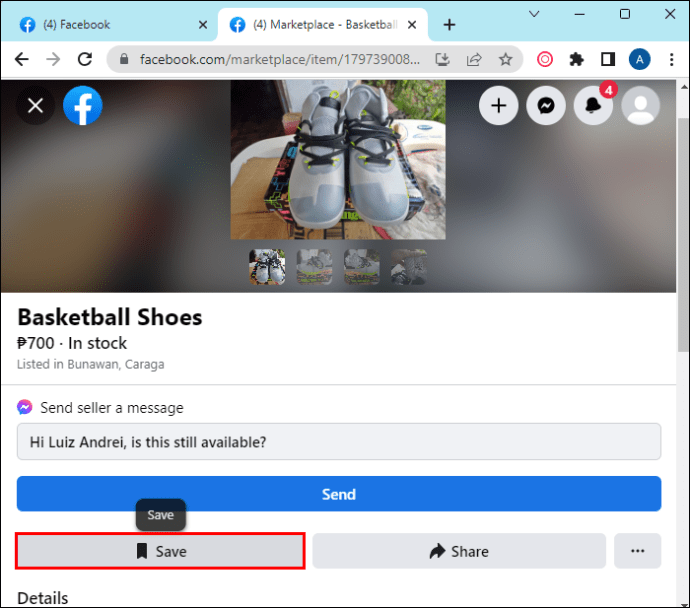This screenshot has width=690, height=608.
Task: Switch to the (4) Facebook tab
Action: click(x=109, y=25)
